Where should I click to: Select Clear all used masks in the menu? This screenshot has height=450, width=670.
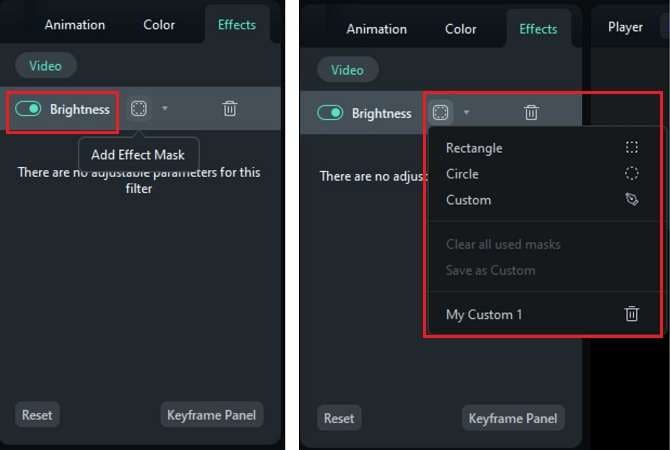(503, 244)
